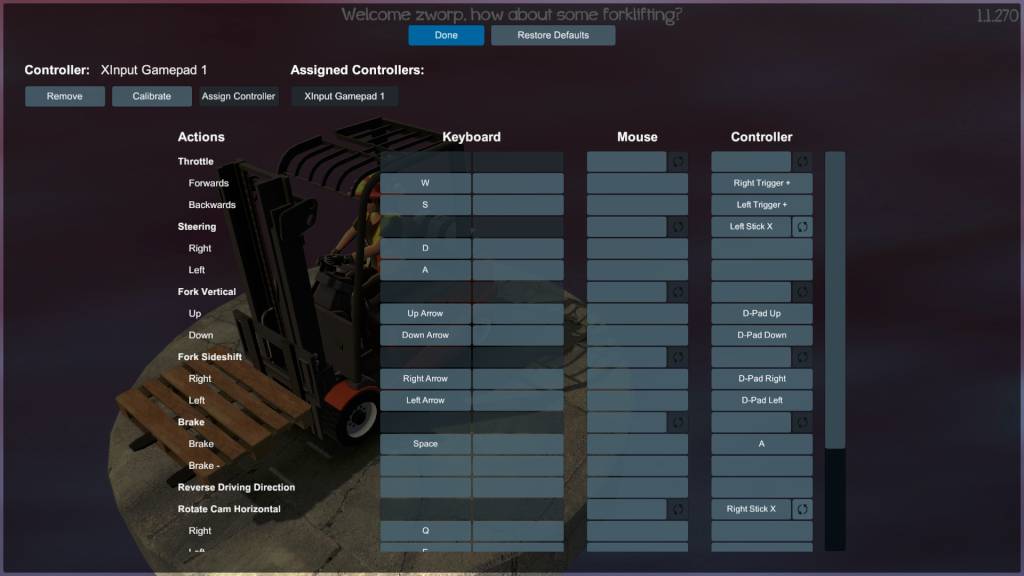Select XInput Gamepad 1 under Assigned Controllers
The height and width of the screenshot is (576, 1024).
click(344, 96)
